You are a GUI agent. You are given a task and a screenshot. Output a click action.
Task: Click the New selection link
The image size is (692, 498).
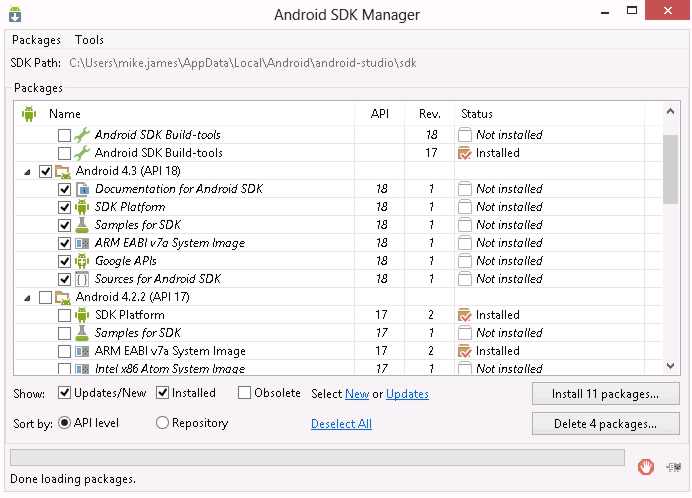click(357, 394)
